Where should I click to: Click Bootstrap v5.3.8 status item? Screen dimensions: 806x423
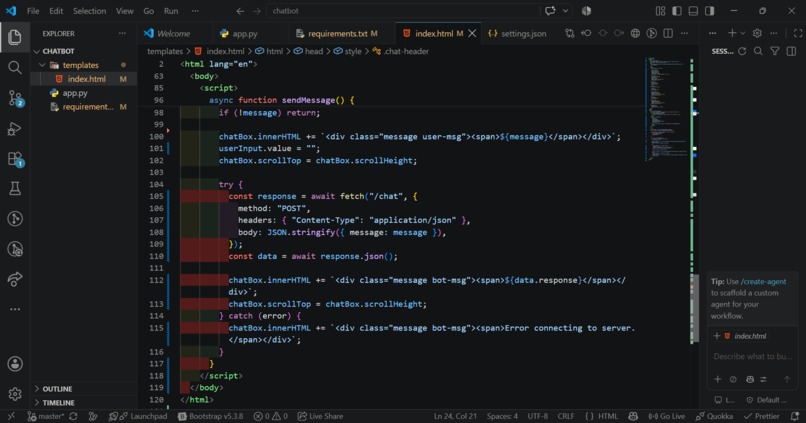210,416
